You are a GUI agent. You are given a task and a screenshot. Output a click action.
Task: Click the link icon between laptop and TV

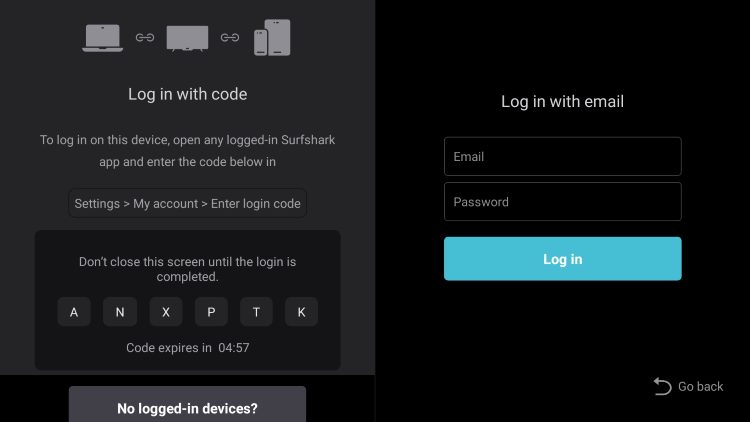pos(145,37)
